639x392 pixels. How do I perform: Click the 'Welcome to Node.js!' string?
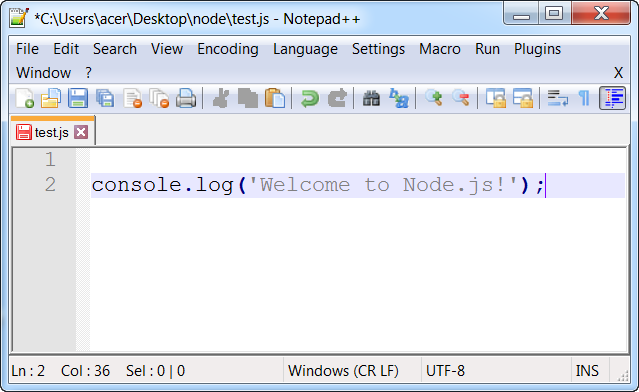tap(383, 185)
